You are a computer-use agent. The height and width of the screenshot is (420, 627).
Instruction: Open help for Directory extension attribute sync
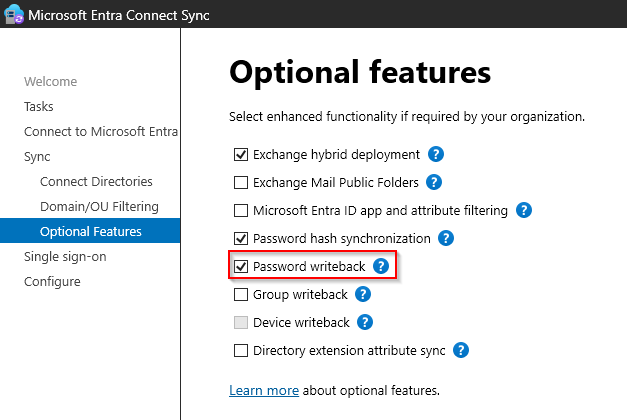click(x=461, y=350)
